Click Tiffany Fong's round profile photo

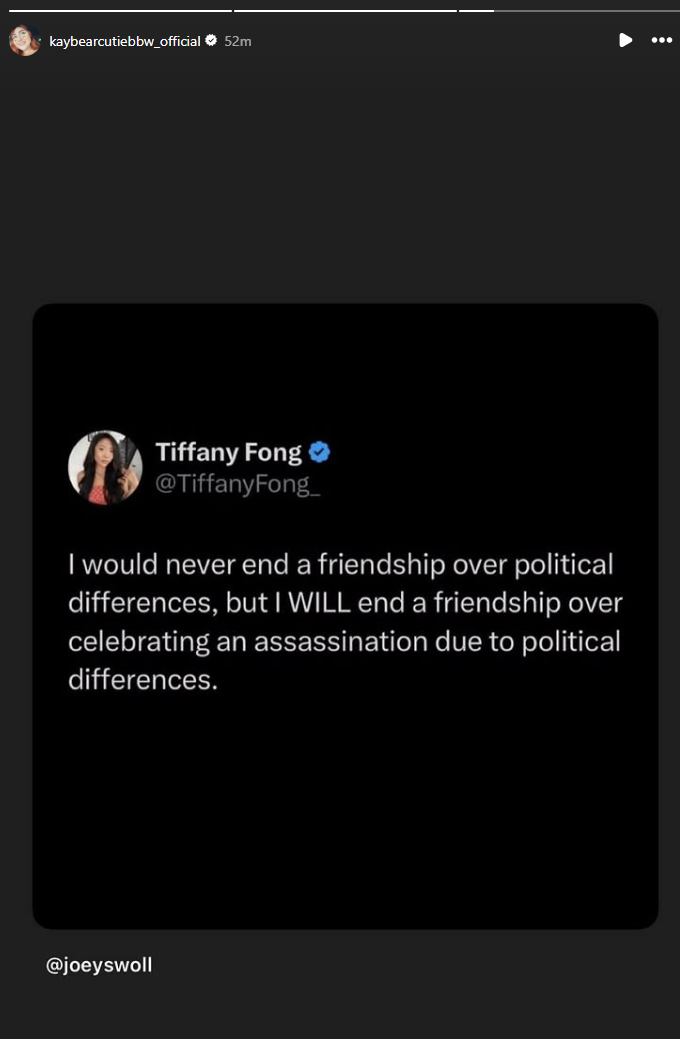pos(105,467)
